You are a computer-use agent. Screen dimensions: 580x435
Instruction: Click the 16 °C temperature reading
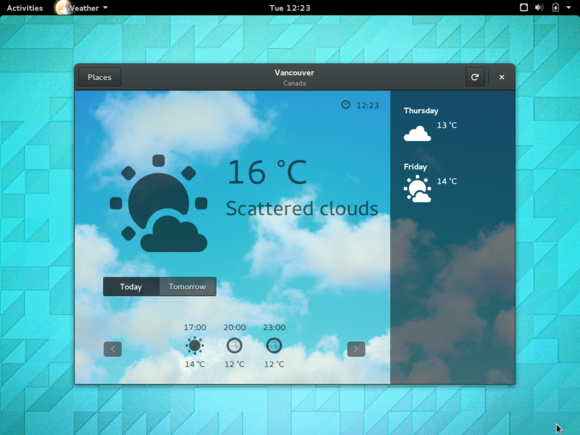(267, 172)
